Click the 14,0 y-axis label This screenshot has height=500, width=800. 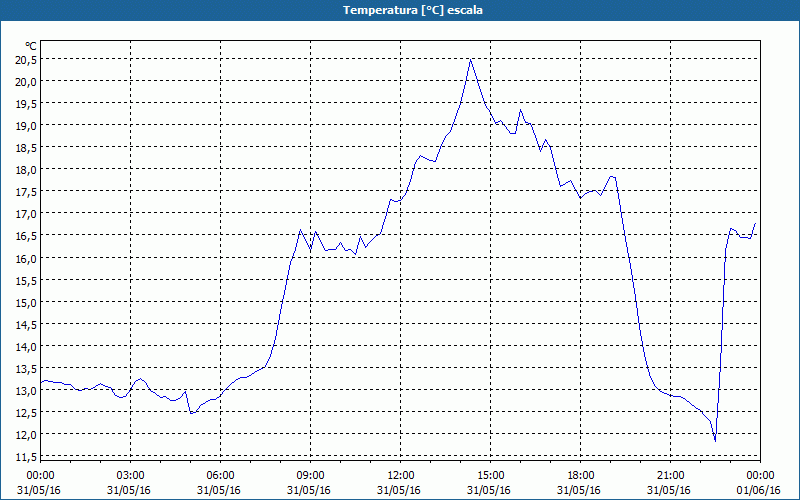tap(27, 346)
